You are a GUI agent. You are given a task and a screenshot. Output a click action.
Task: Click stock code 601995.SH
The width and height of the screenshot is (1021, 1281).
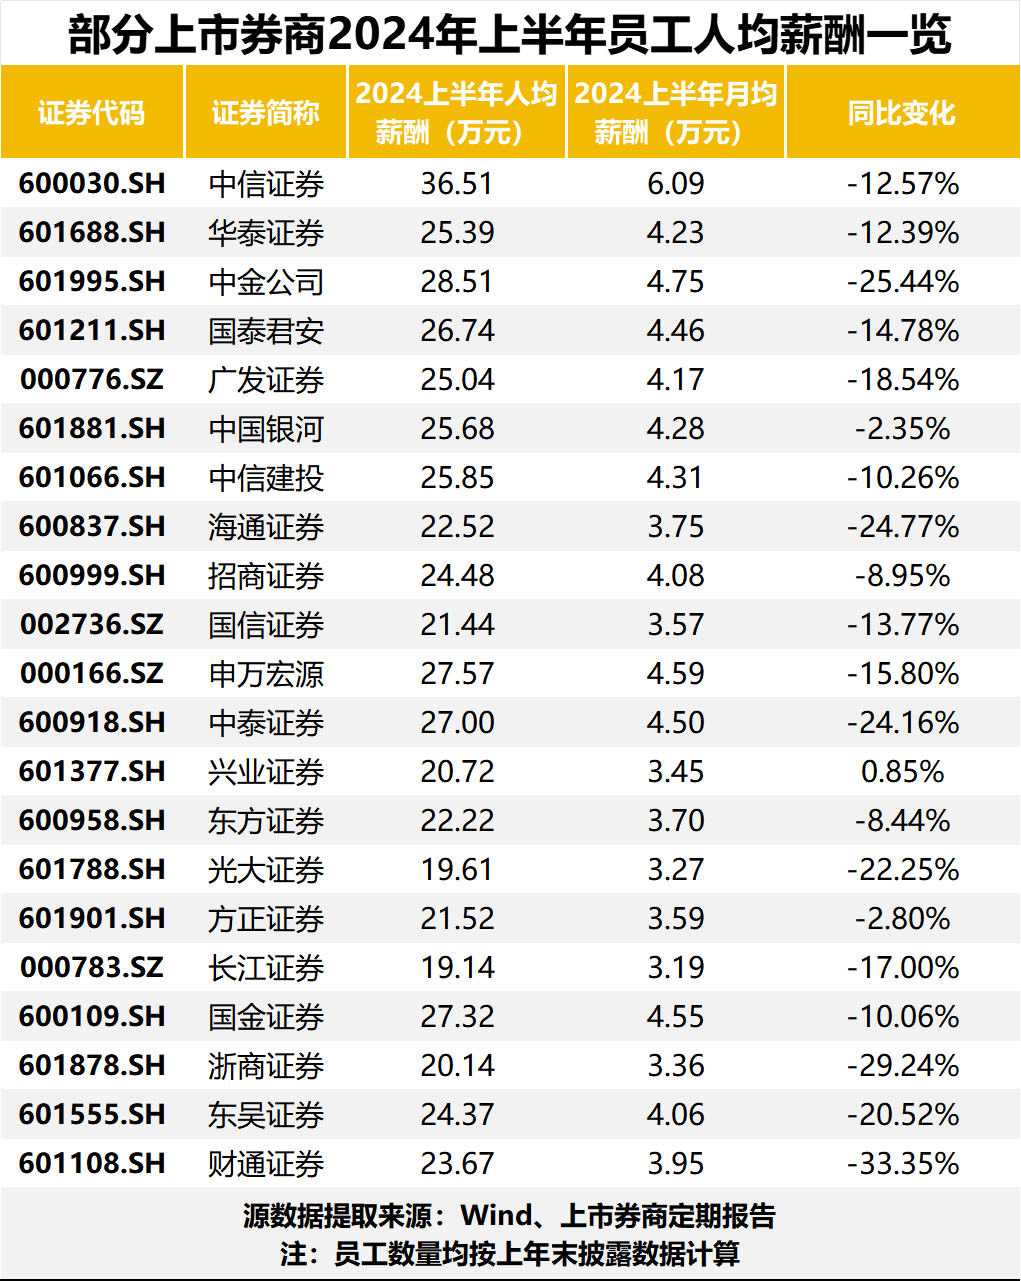tap(92, 282)
